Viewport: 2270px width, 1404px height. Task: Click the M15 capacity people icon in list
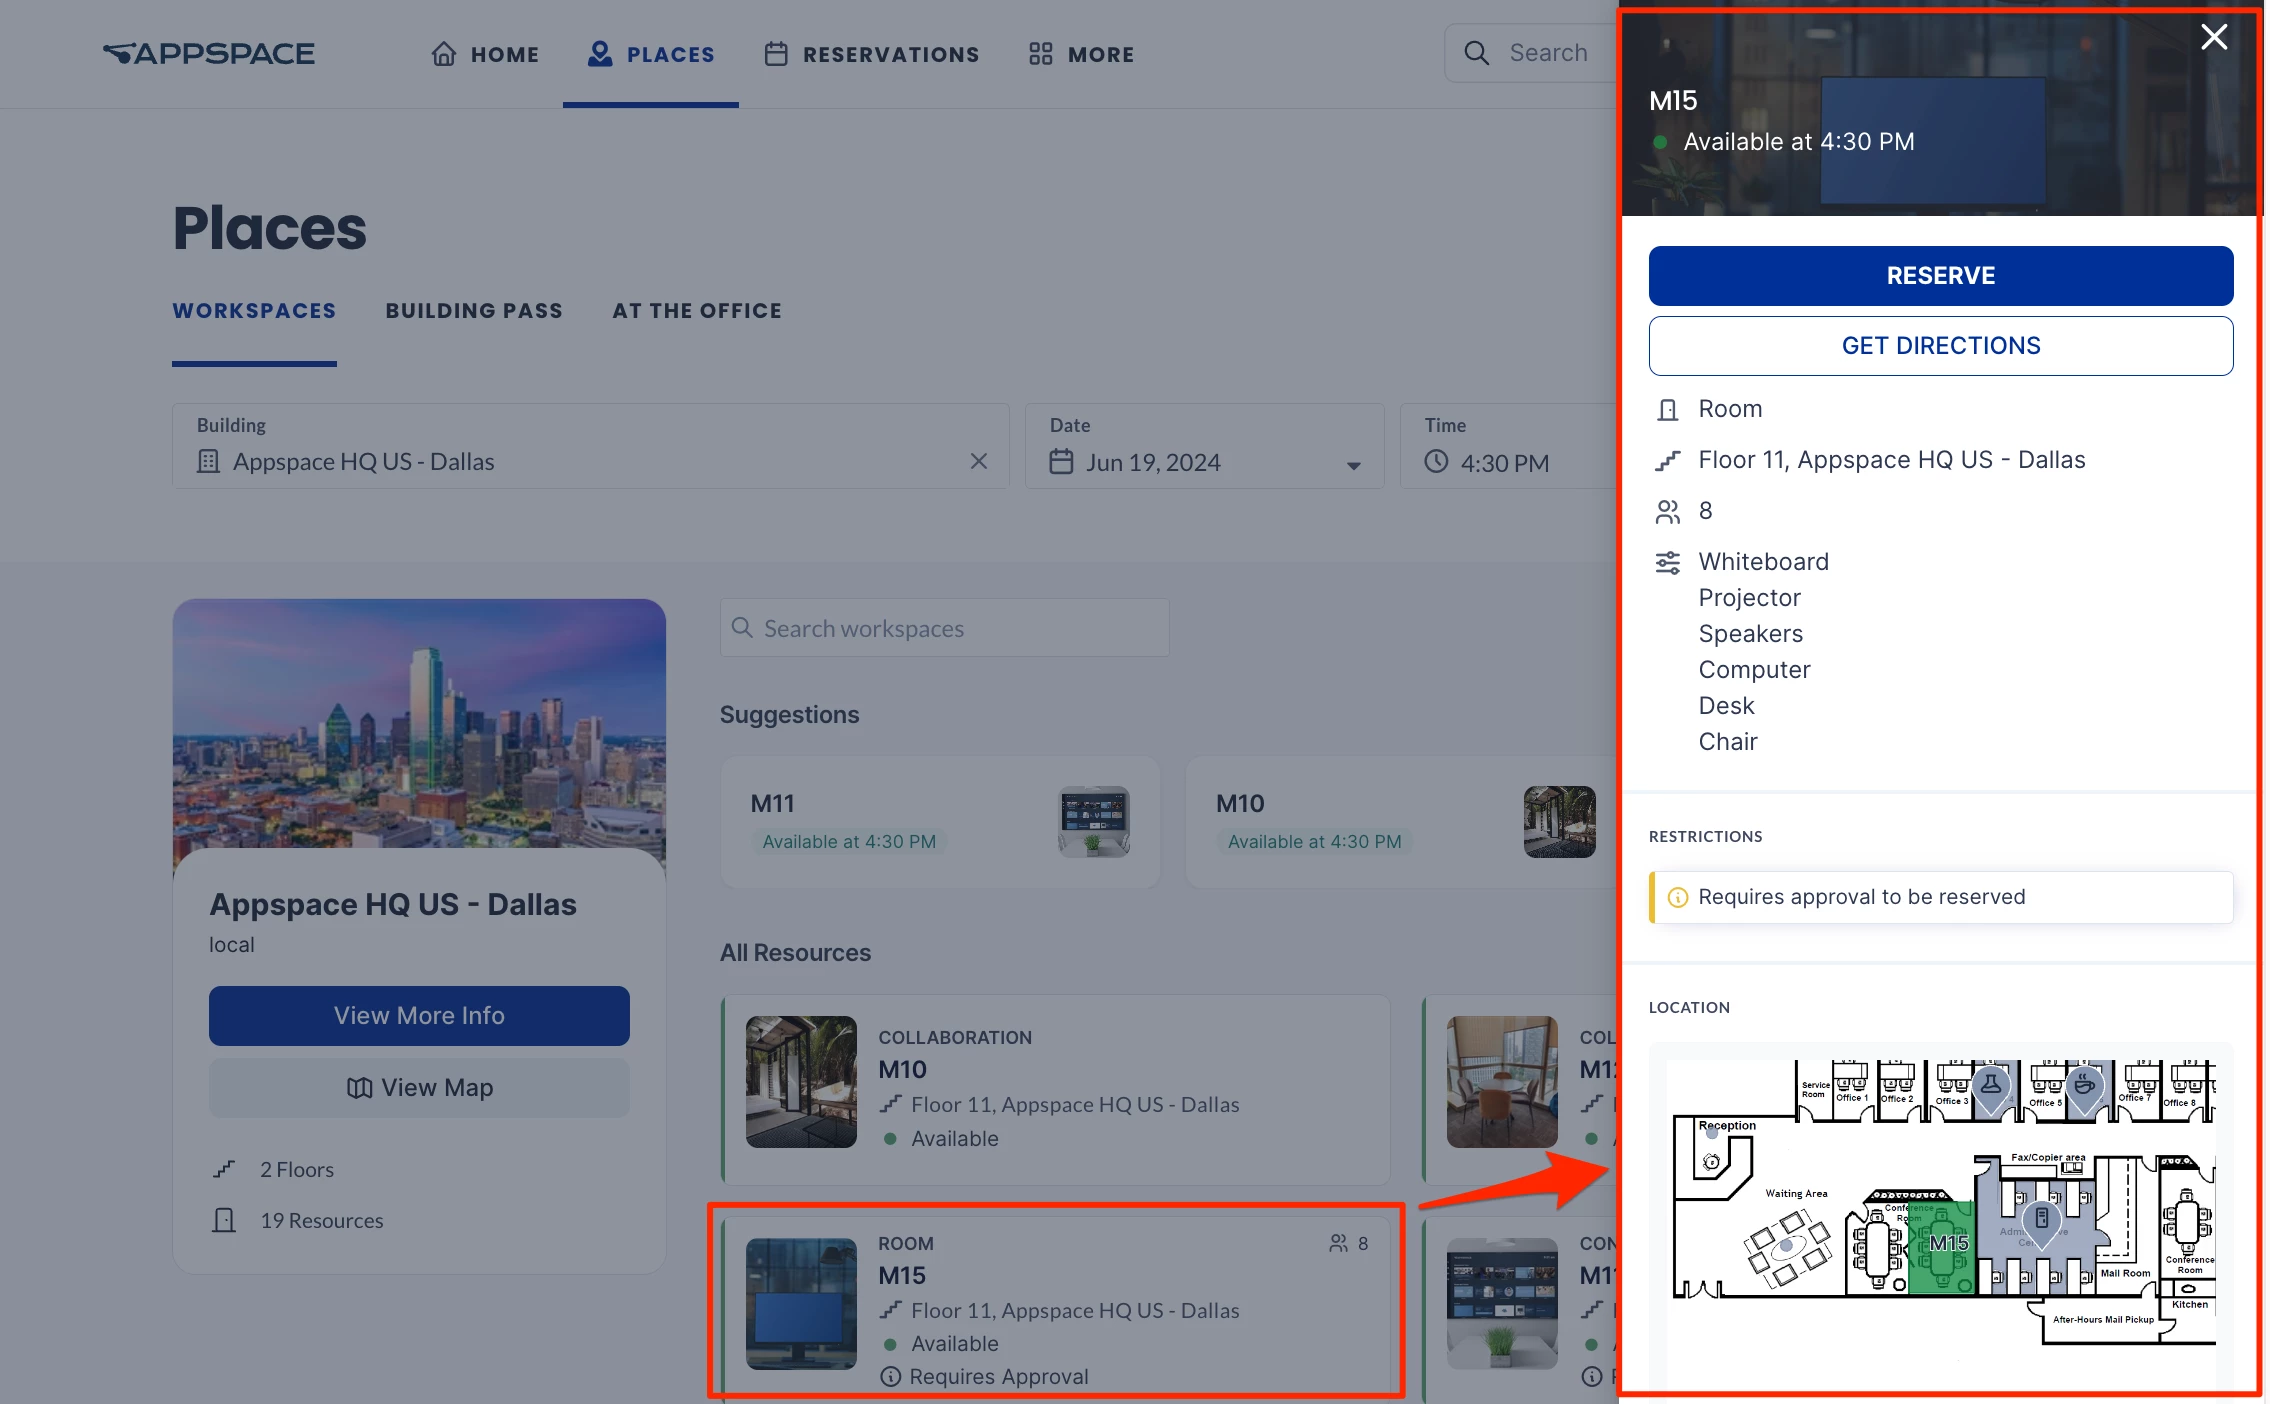pos(1338,1243)
